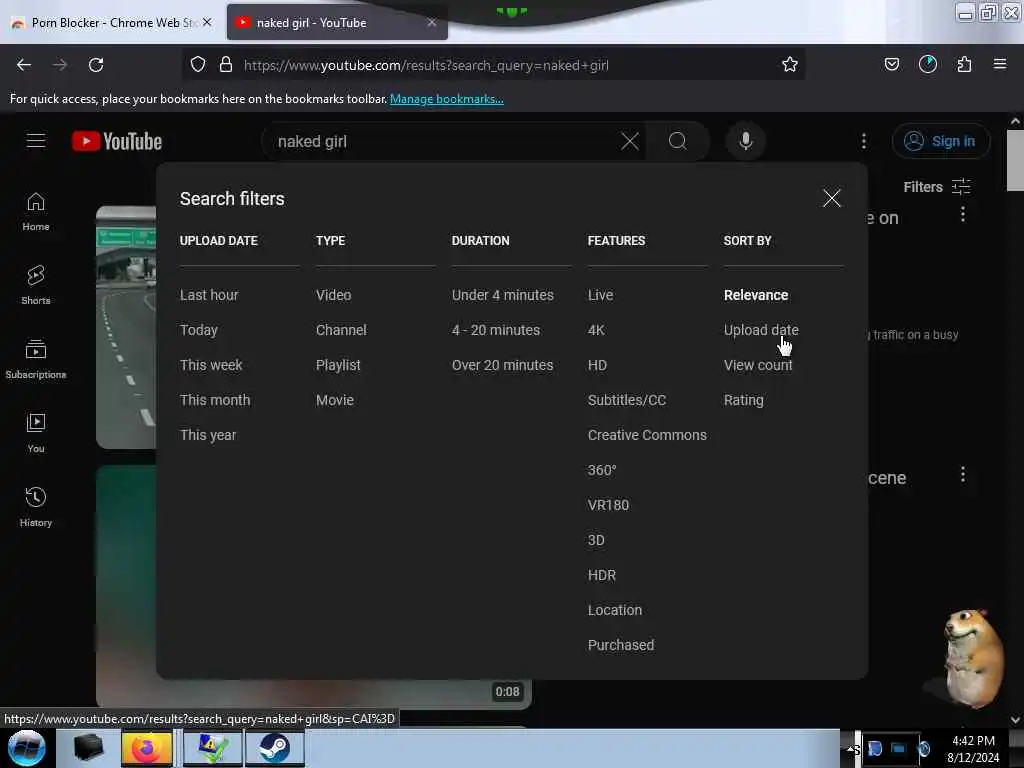The image size is (1024, 768).
Task: Enable the 360° filter
Action: (601, 470)
